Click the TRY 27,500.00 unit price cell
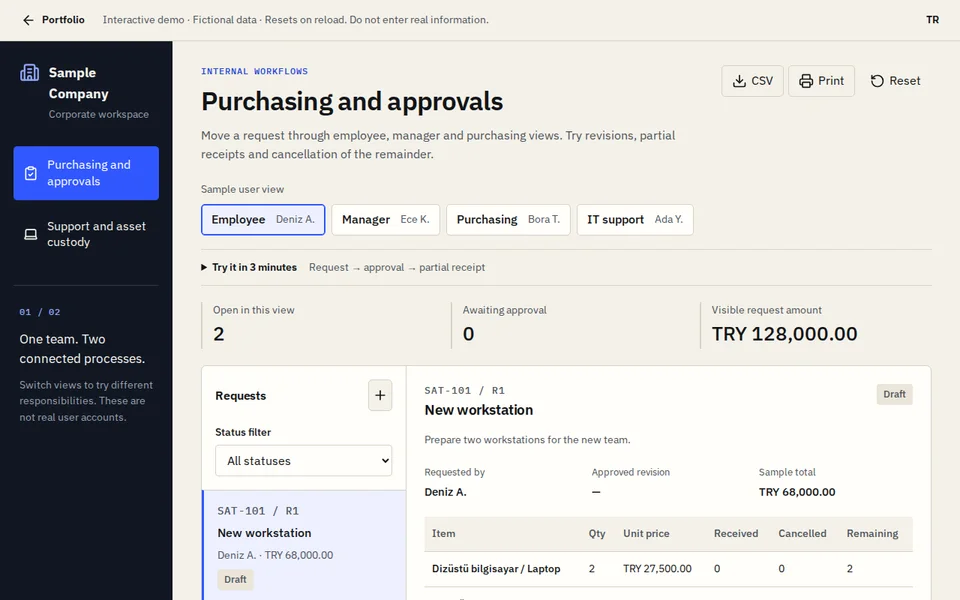 coord(657,569)
